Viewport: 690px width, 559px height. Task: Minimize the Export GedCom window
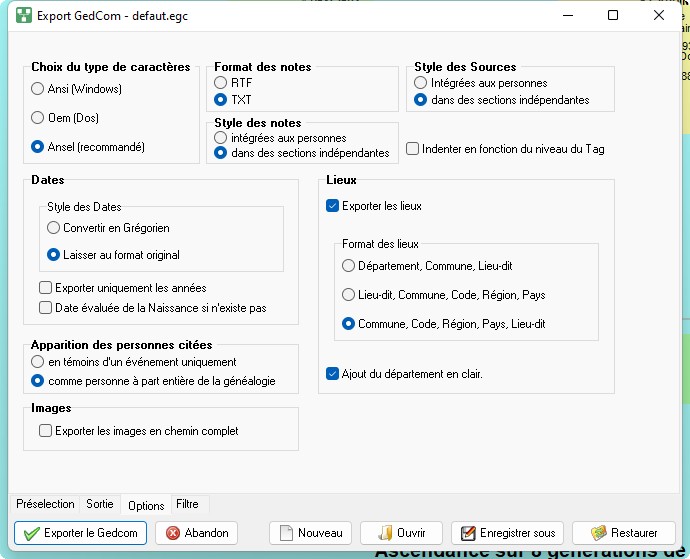[568, 15]
